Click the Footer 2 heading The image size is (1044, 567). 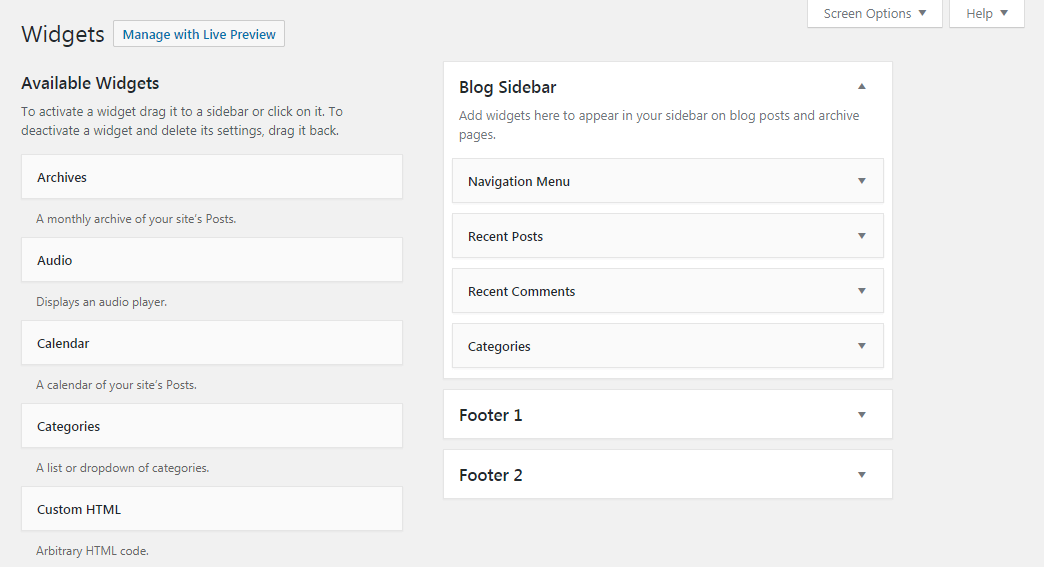[491, 475]
